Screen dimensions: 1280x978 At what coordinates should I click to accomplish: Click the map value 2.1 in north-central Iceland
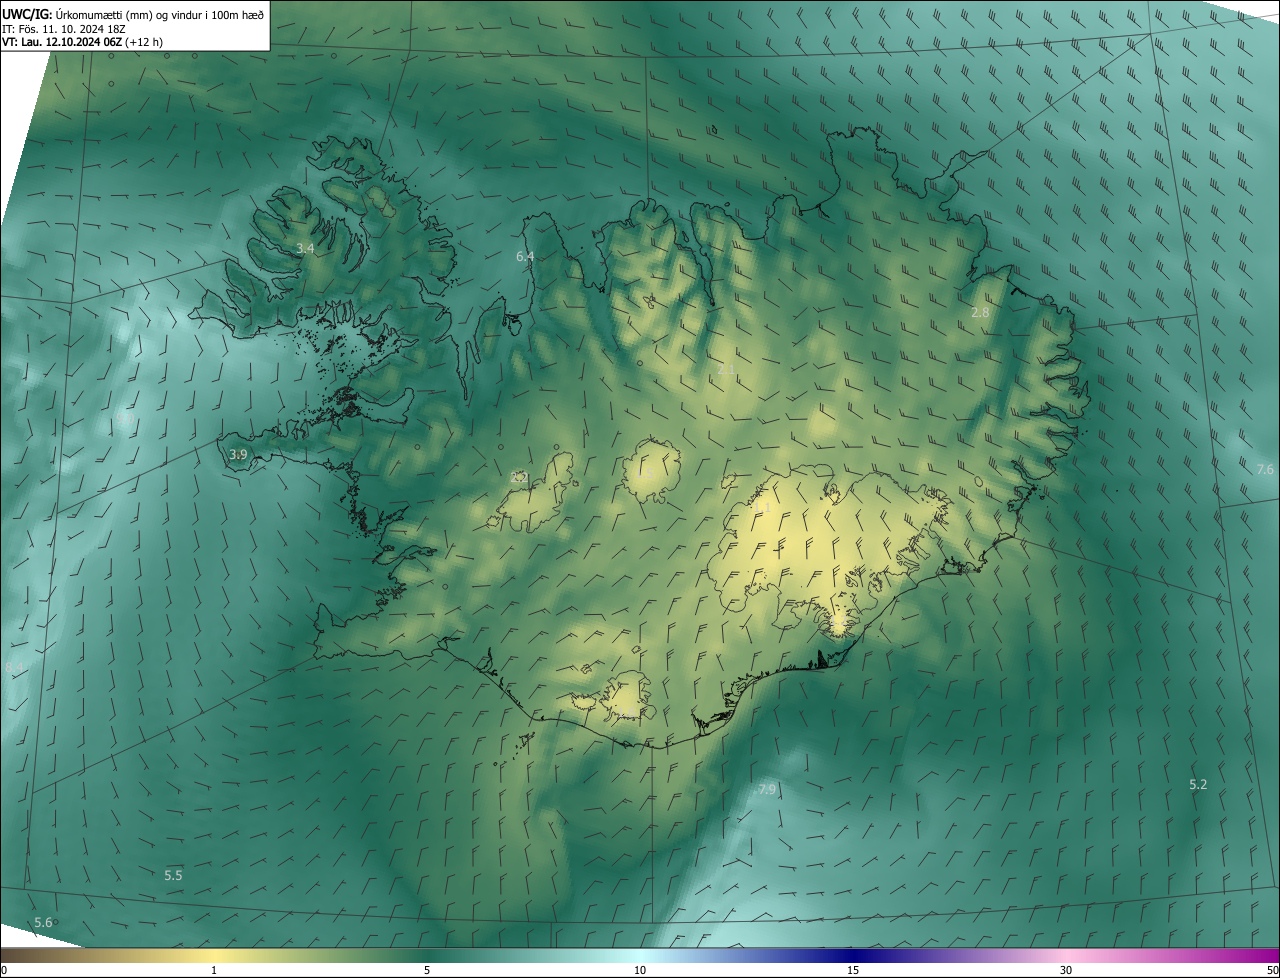point(727,370)
